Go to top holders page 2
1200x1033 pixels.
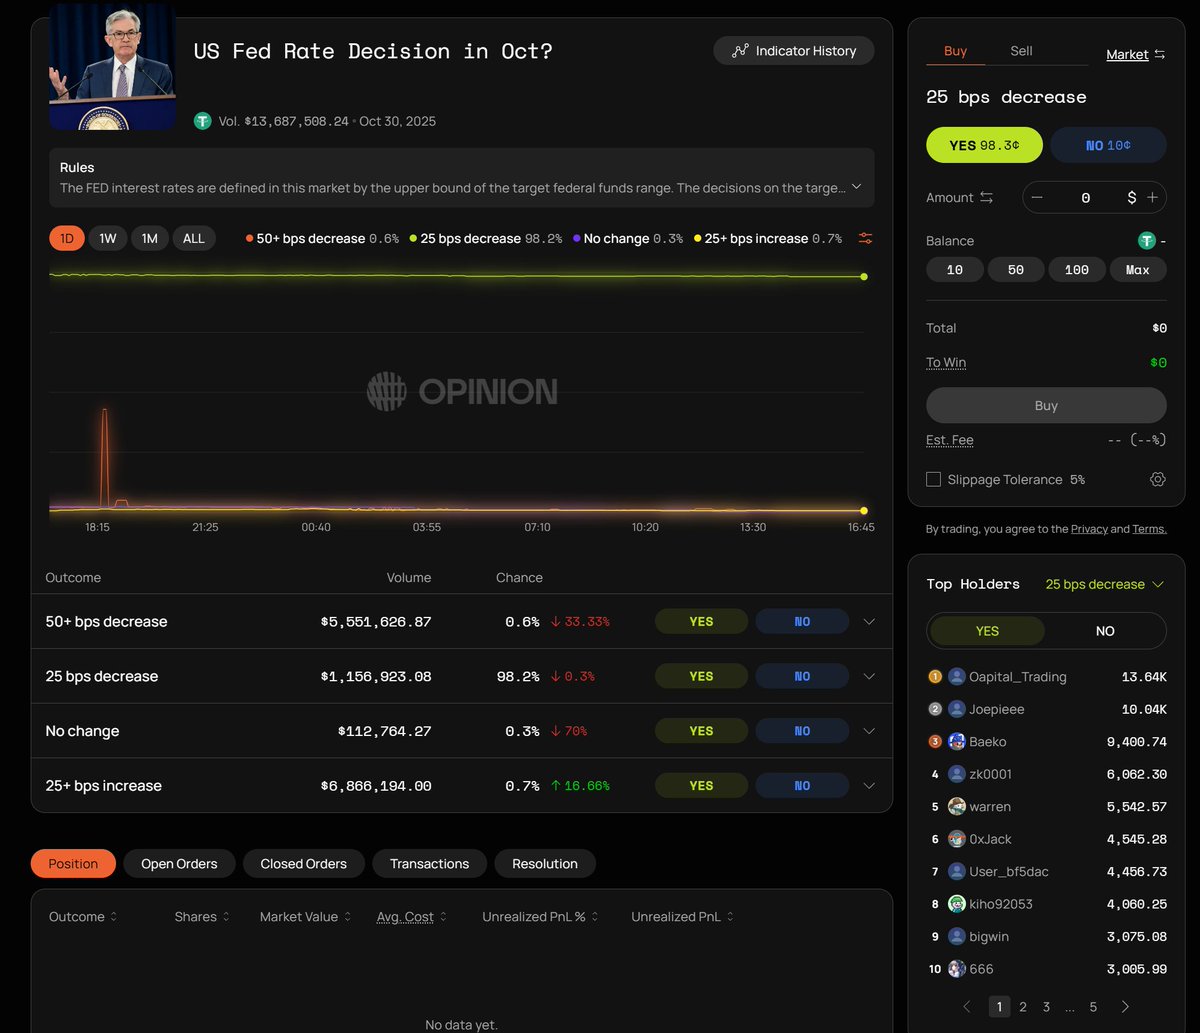tap(1022, 1006)
